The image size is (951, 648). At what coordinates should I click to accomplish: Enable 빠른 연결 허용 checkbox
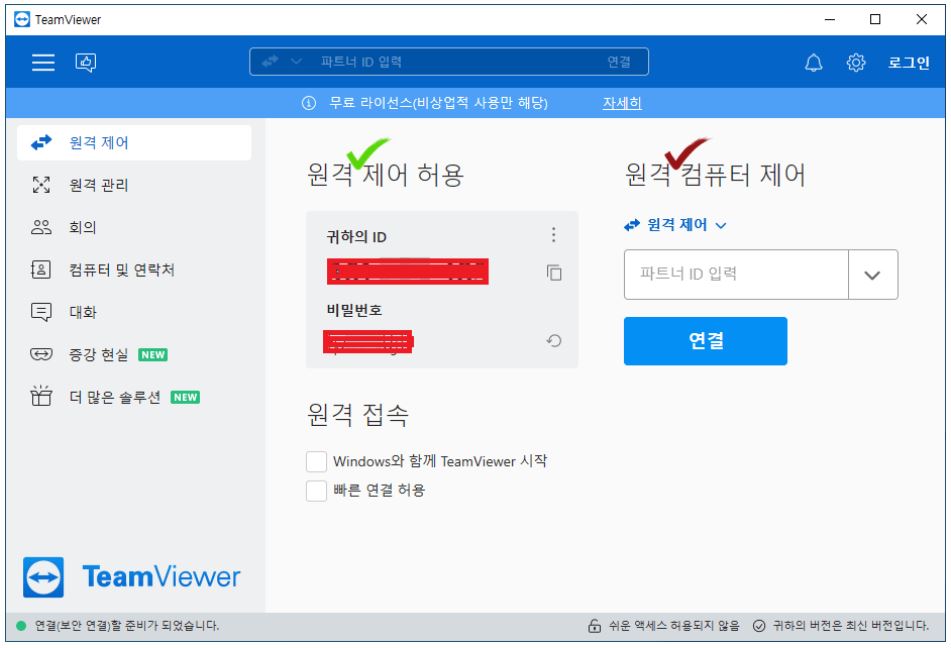[x=317, y=490]
